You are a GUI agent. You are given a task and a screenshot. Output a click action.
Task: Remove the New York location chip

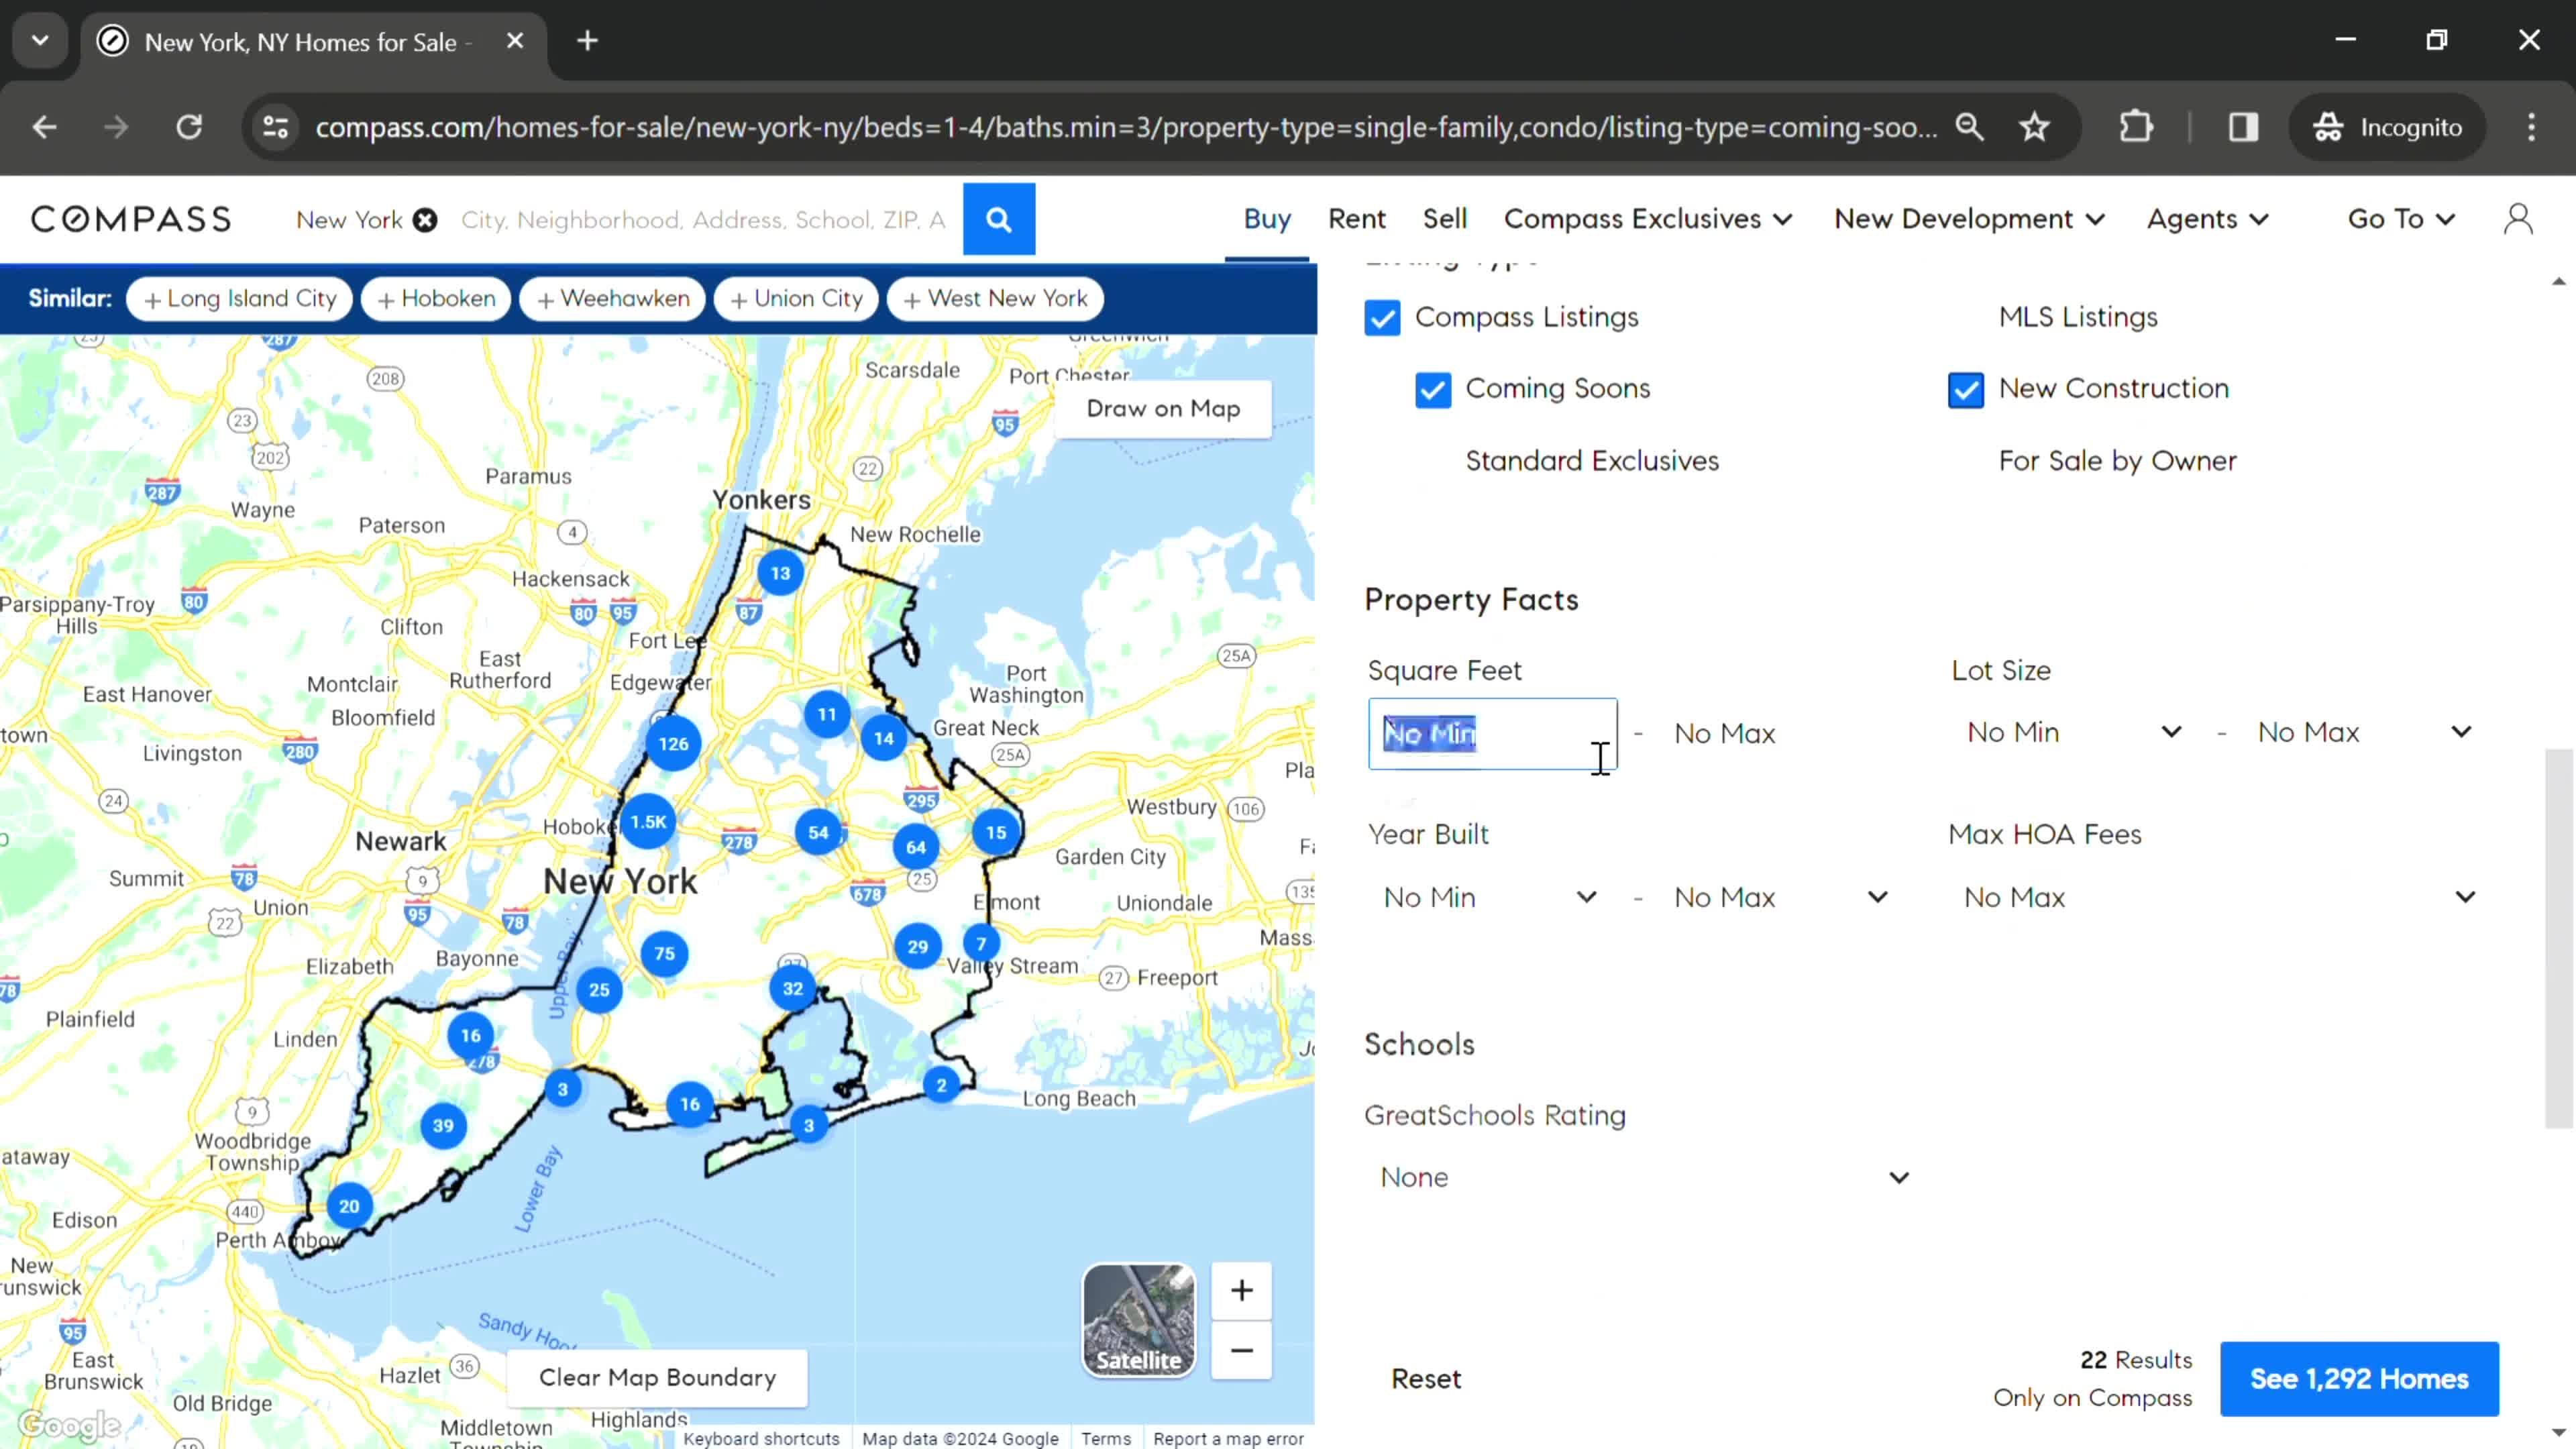(425, 220)
